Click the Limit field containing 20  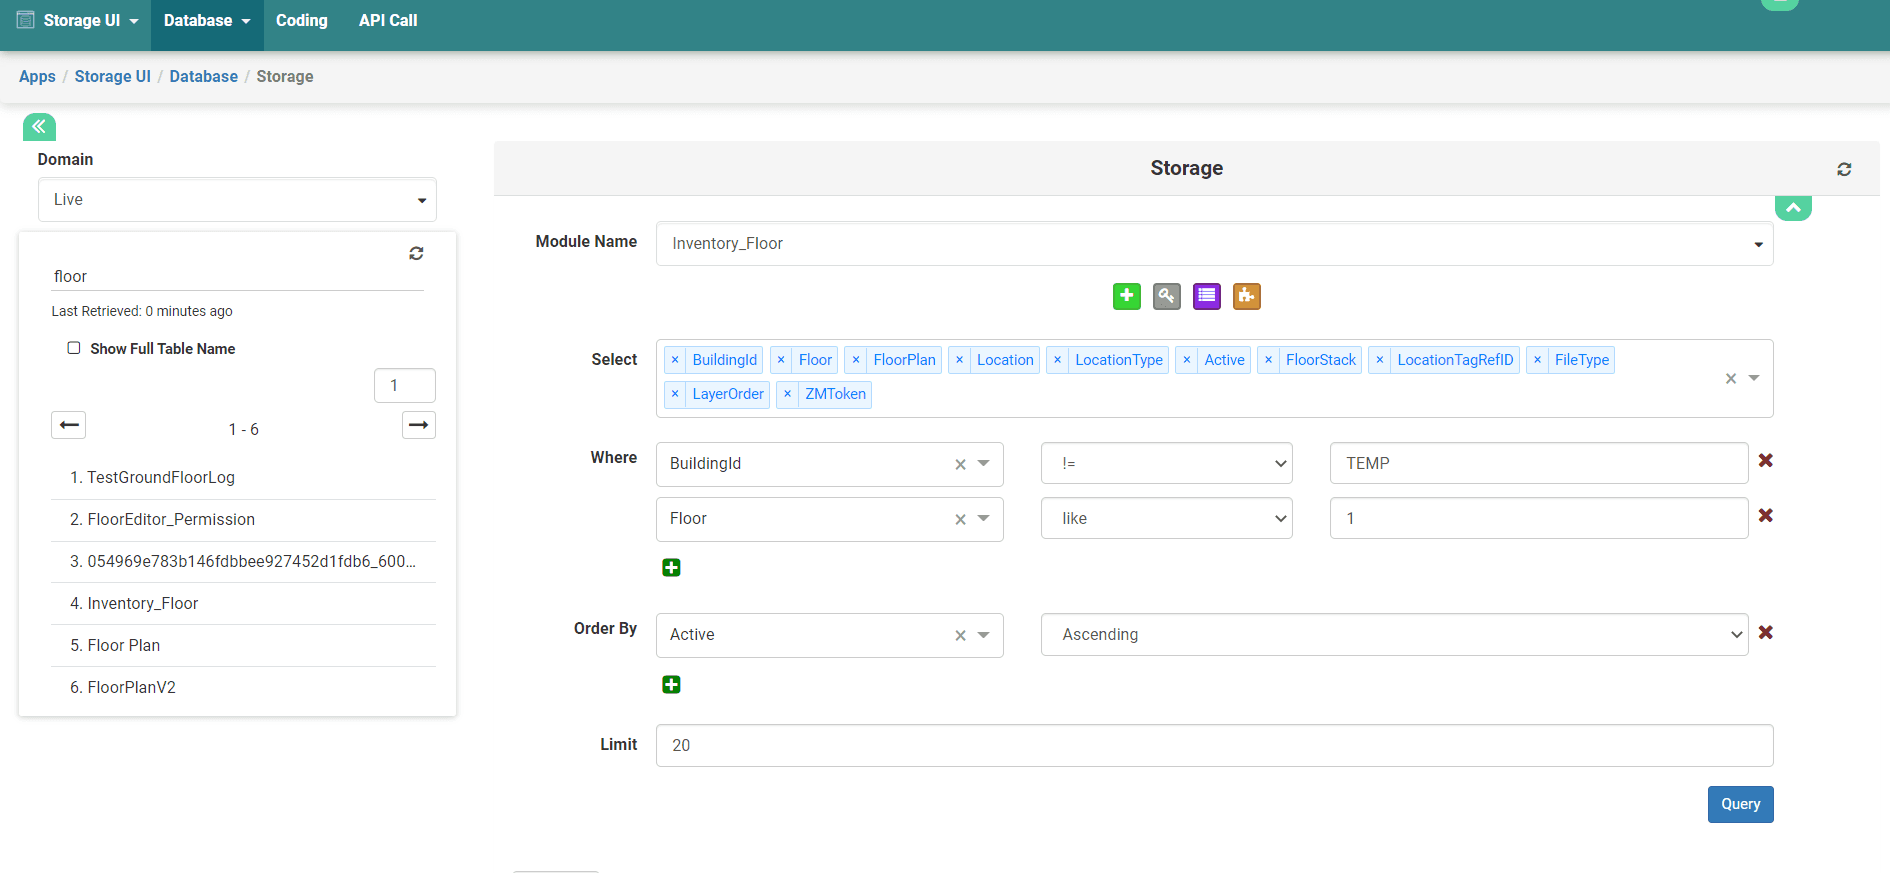(x=1214, y=745)
